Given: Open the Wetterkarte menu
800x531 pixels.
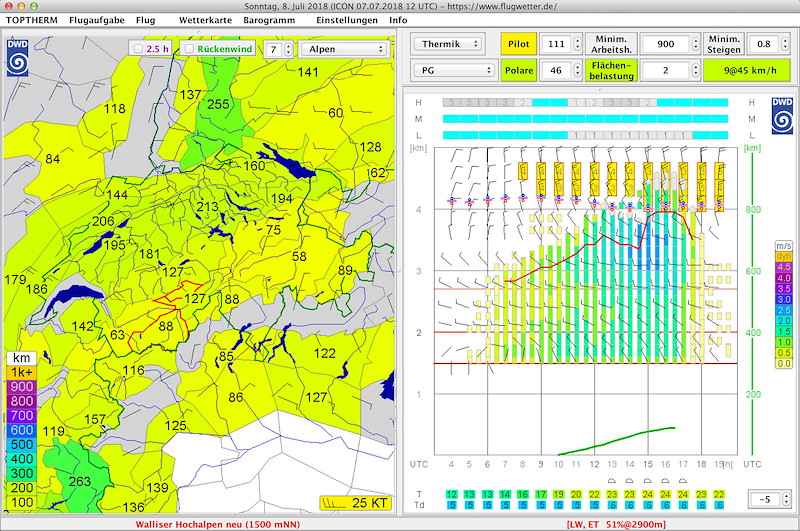Looking at the screenshot, I should [x=205, y=20].
